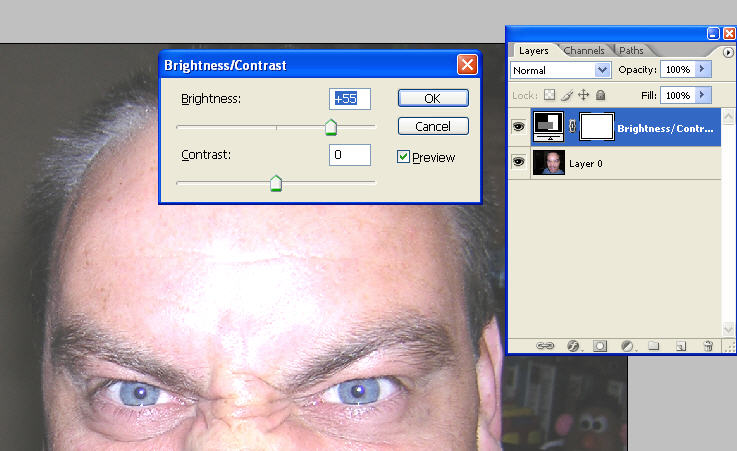Click the Layers list scroll-down arrow
Screen dimensions: 737x451
tap(728, 328)
